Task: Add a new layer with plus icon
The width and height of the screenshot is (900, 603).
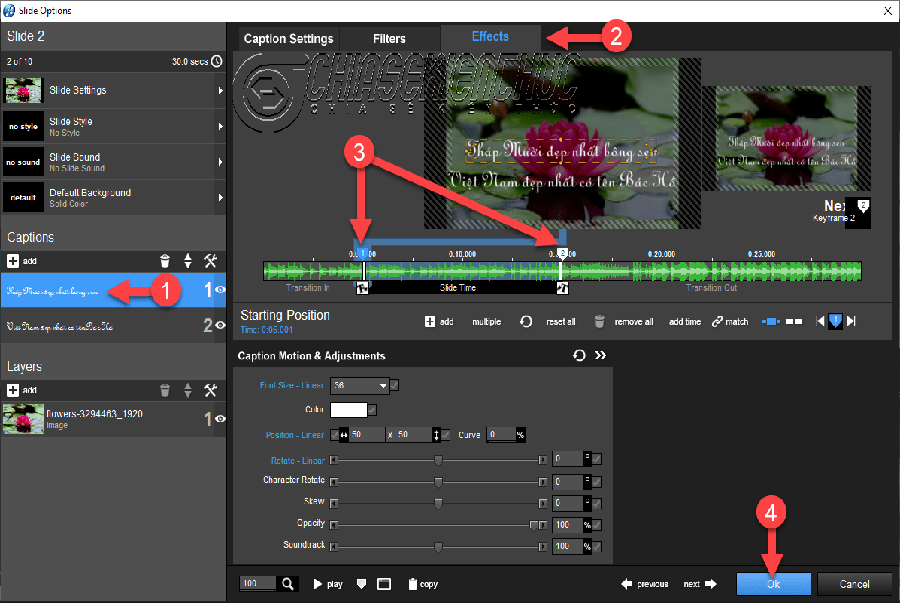Action: click(x=13, y=390)
